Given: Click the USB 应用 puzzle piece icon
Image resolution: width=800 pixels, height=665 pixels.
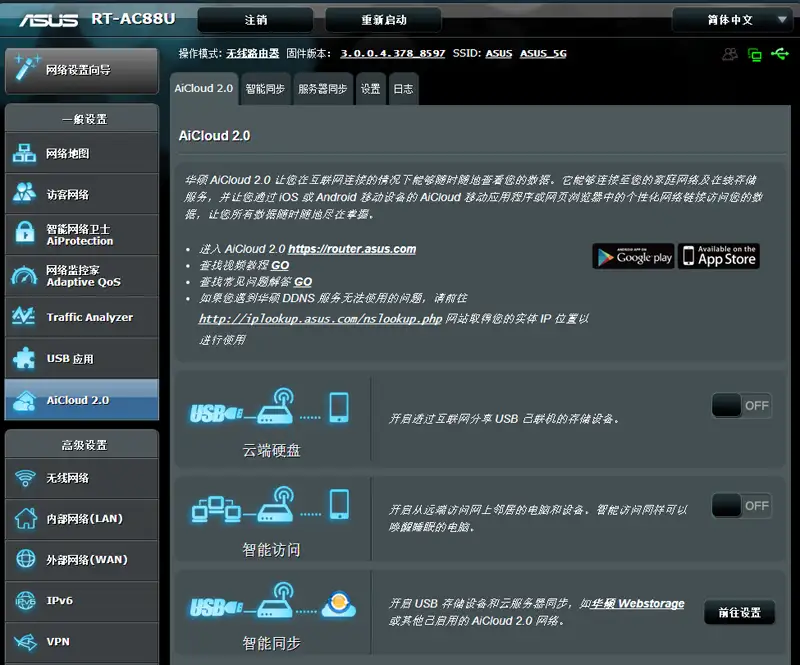Looking at the screenshot, I should (24, 358).
